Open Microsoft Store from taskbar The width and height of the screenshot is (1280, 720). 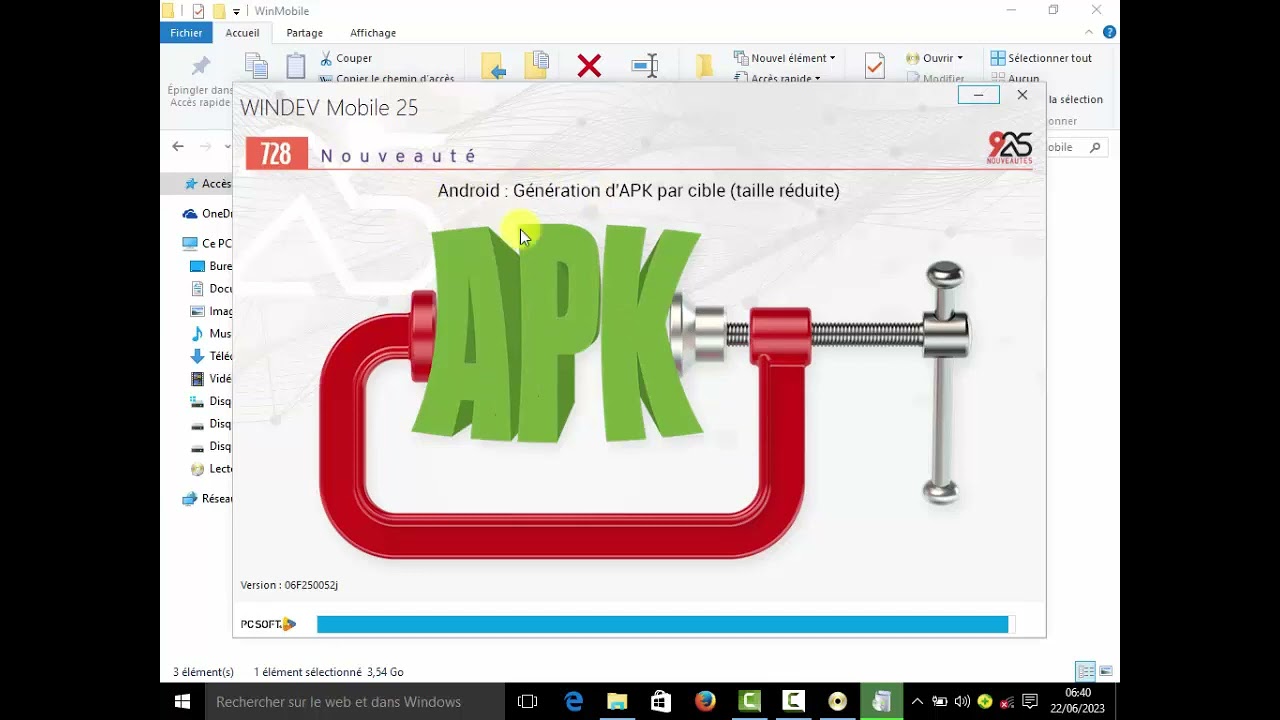coord(661,702)
